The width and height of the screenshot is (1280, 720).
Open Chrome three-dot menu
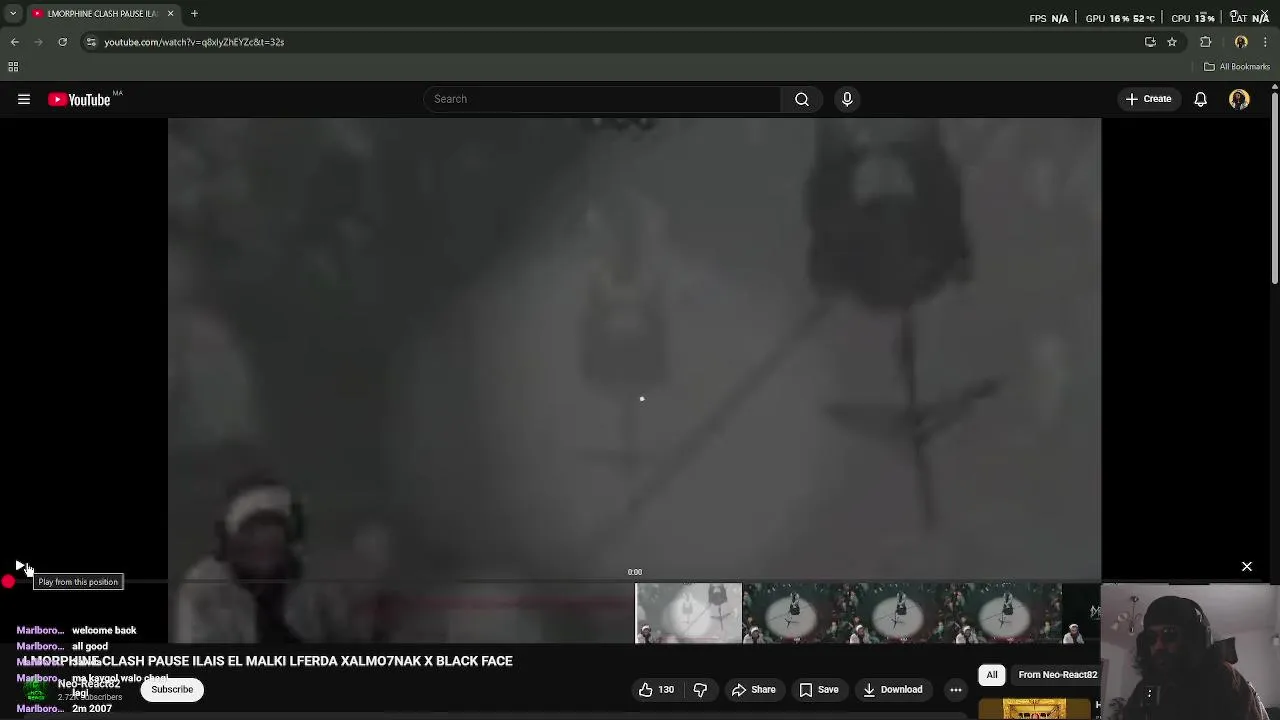click(x=1265, y=42)
